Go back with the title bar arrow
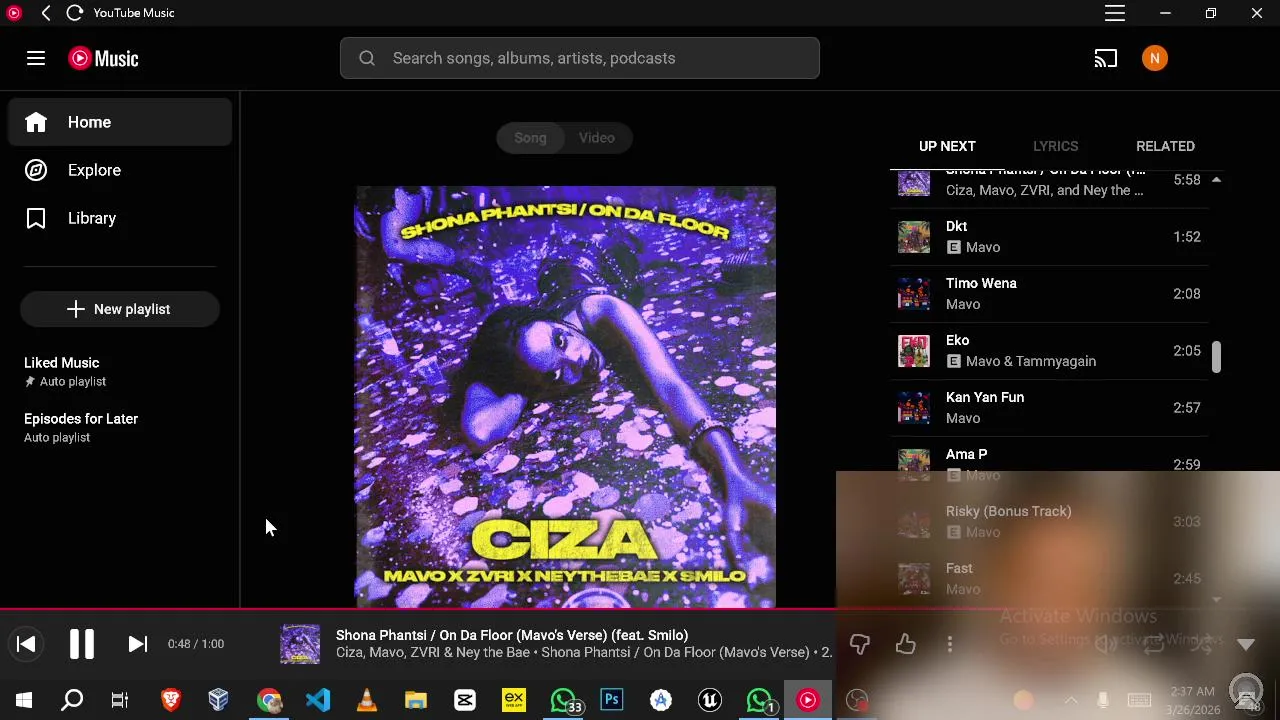The image size is (1280, 720). pyautogui.click(x=46, y=13)
